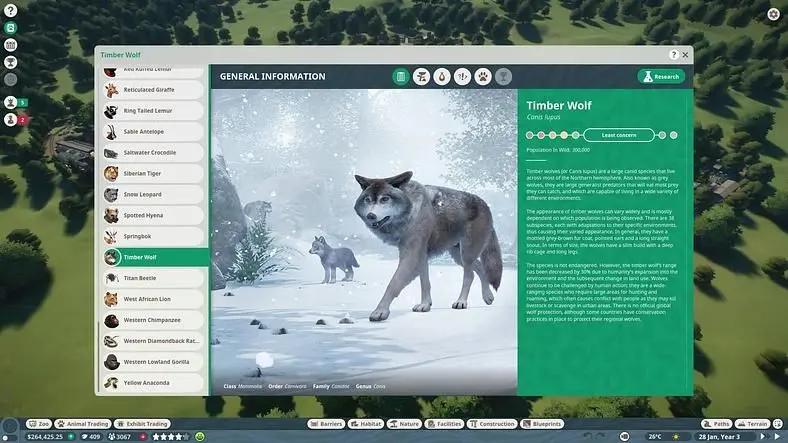Viewport: 788px width, 443px height.
Task: Select Western Lowland Gorilla in animal list
Action: click(x=153, y=362)
